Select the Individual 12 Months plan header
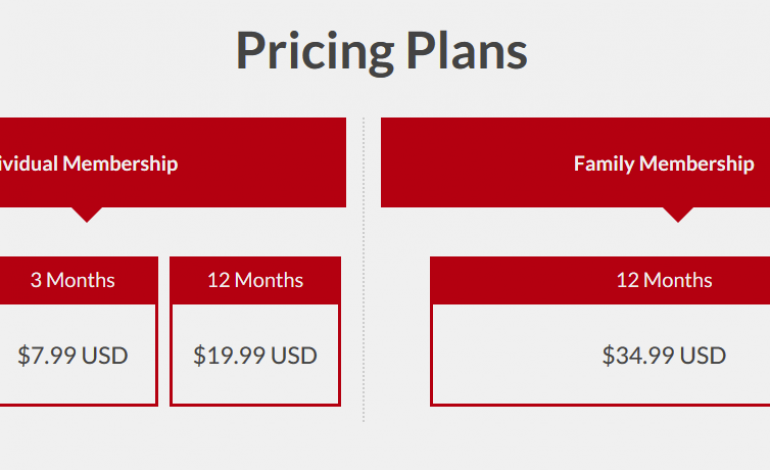The width and height of the screenshot is (770, 470). [255, 280]
